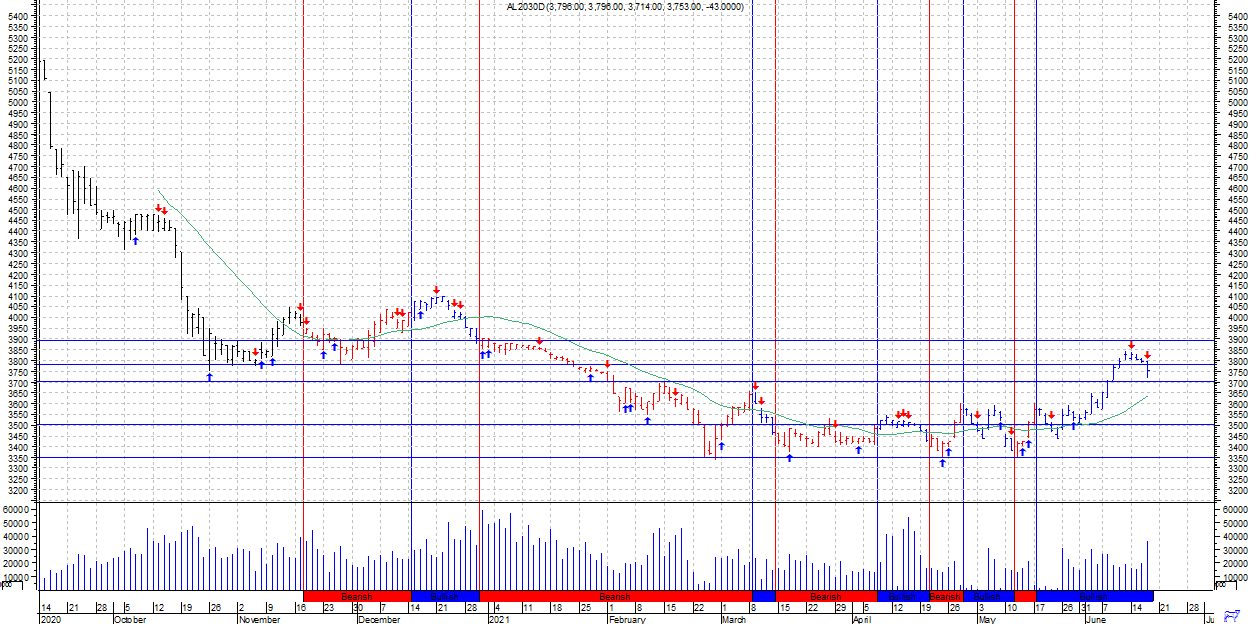Select the 2021 year label on the time axis
Screen dimensions: 1250x624
pos(500,619)
